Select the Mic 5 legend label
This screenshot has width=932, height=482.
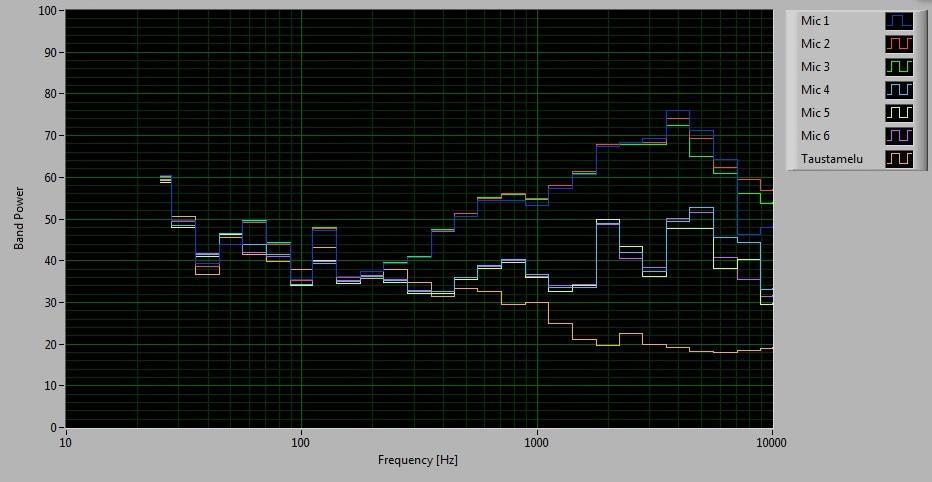(x=815, y=112)
